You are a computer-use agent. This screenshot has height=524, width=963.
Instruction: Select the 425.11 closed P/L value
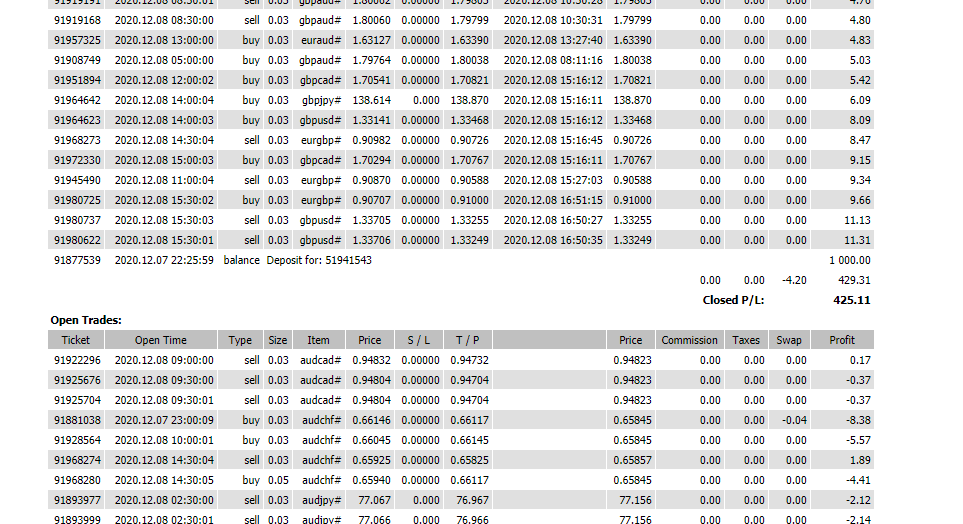coord(852,300)
